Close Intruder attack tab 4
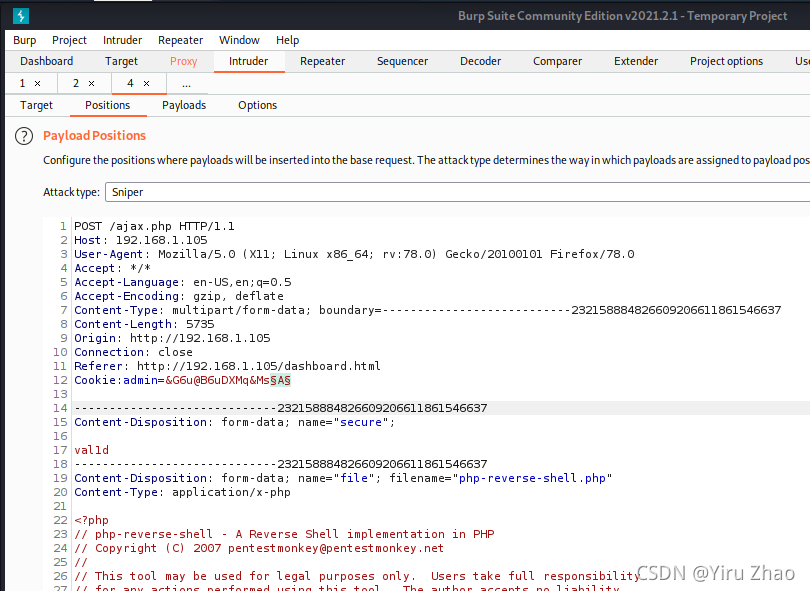Viewport: 810px width, 591px height. coord(146,83)
